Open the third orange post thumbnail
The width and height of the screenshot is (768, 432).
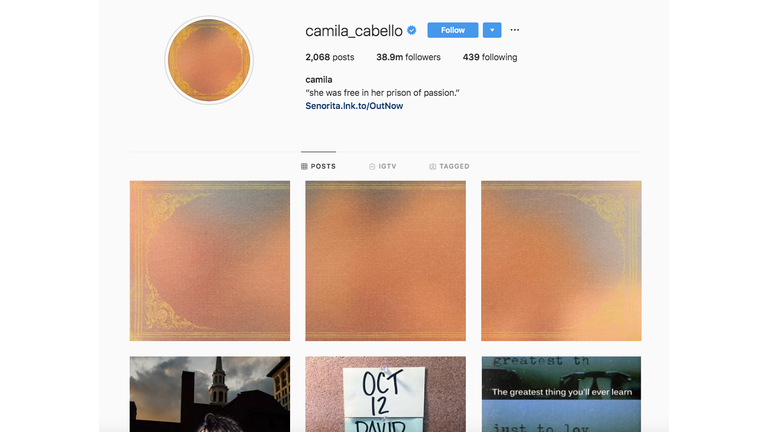point(561,261)
